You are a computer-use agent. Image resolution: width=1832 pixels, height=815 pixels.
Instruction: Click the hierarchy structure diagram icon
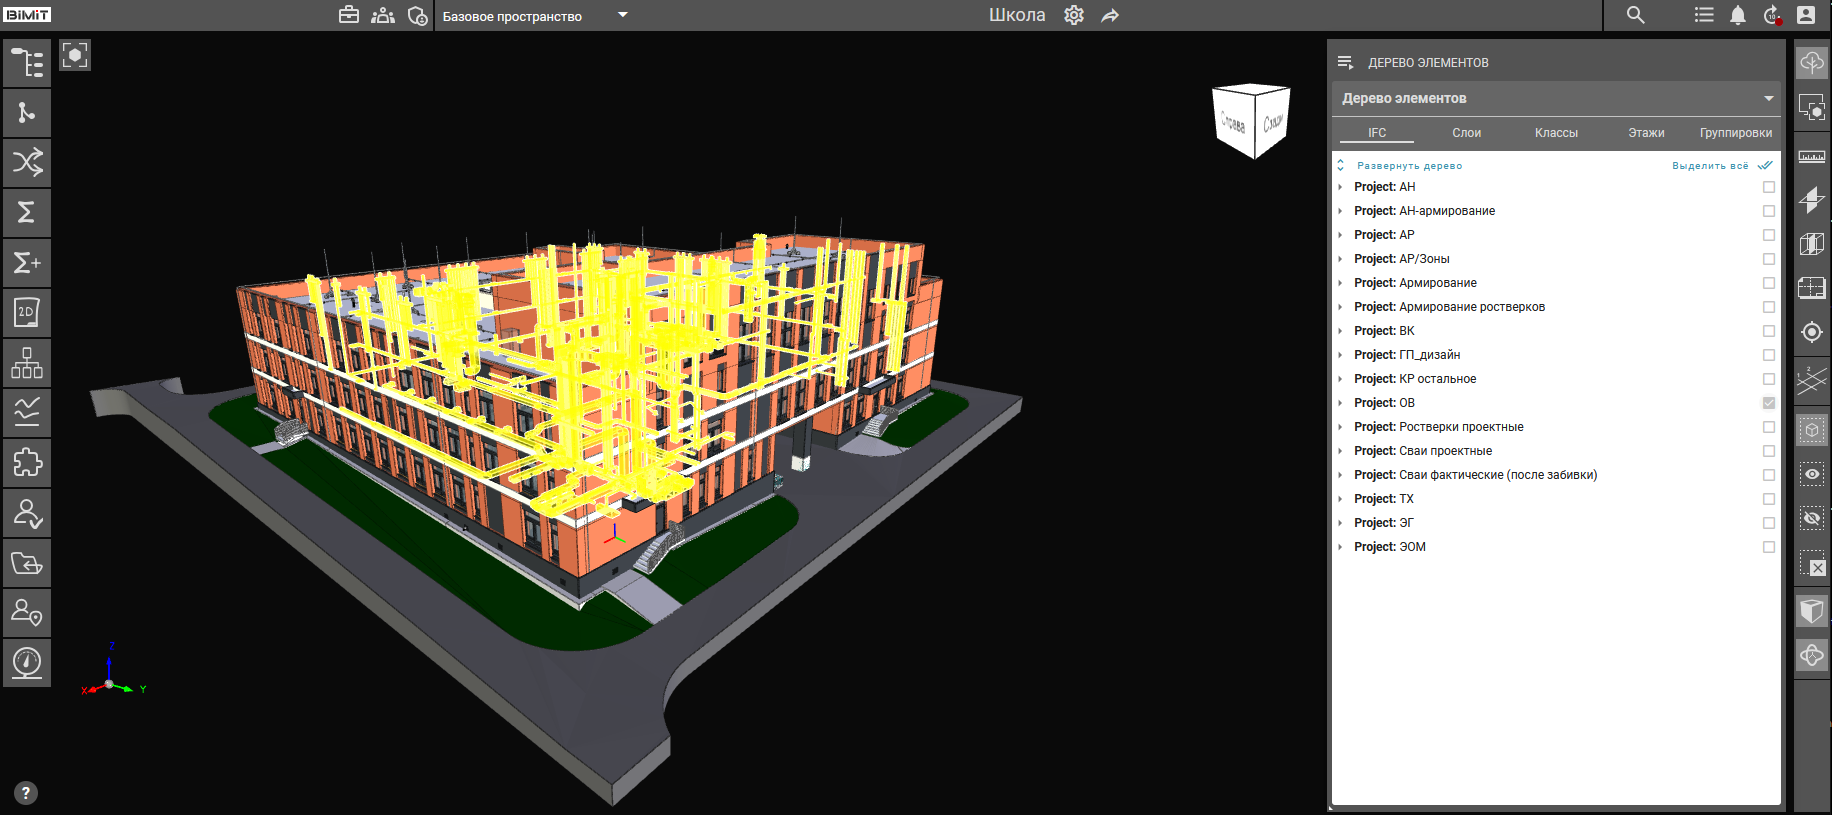point(27,363)
